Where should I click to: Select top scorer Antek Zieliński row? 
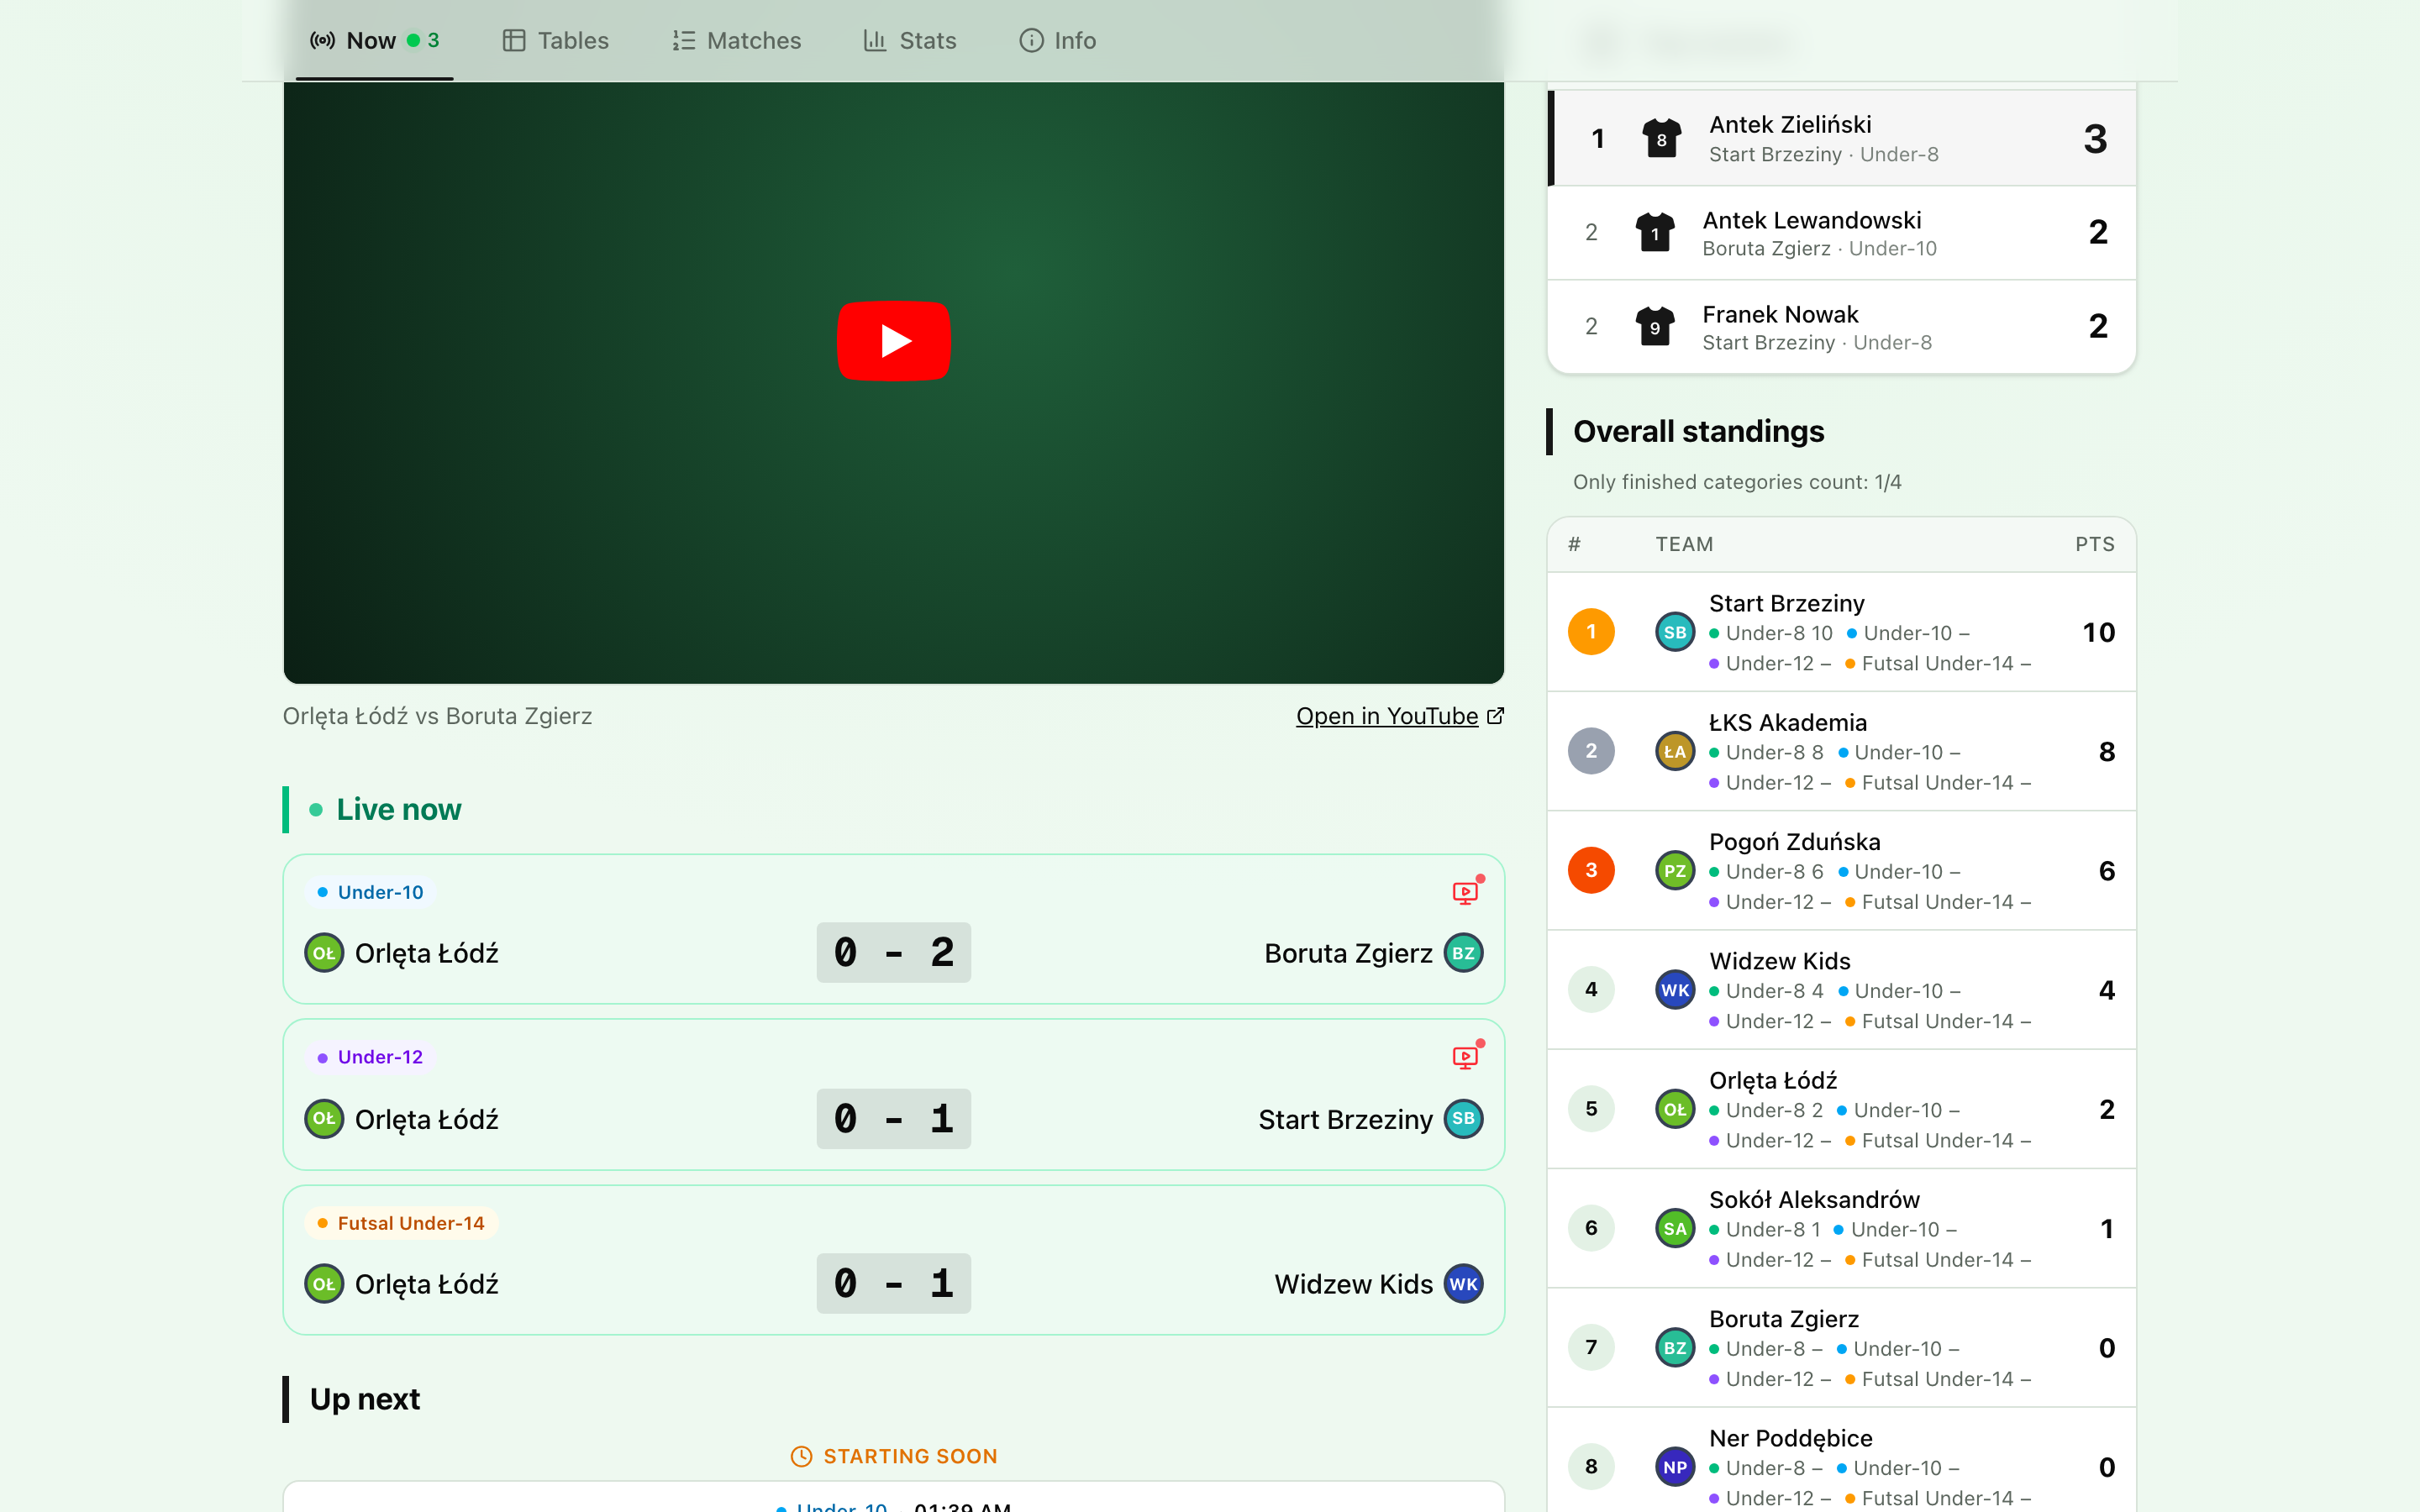coord(1841,138)
